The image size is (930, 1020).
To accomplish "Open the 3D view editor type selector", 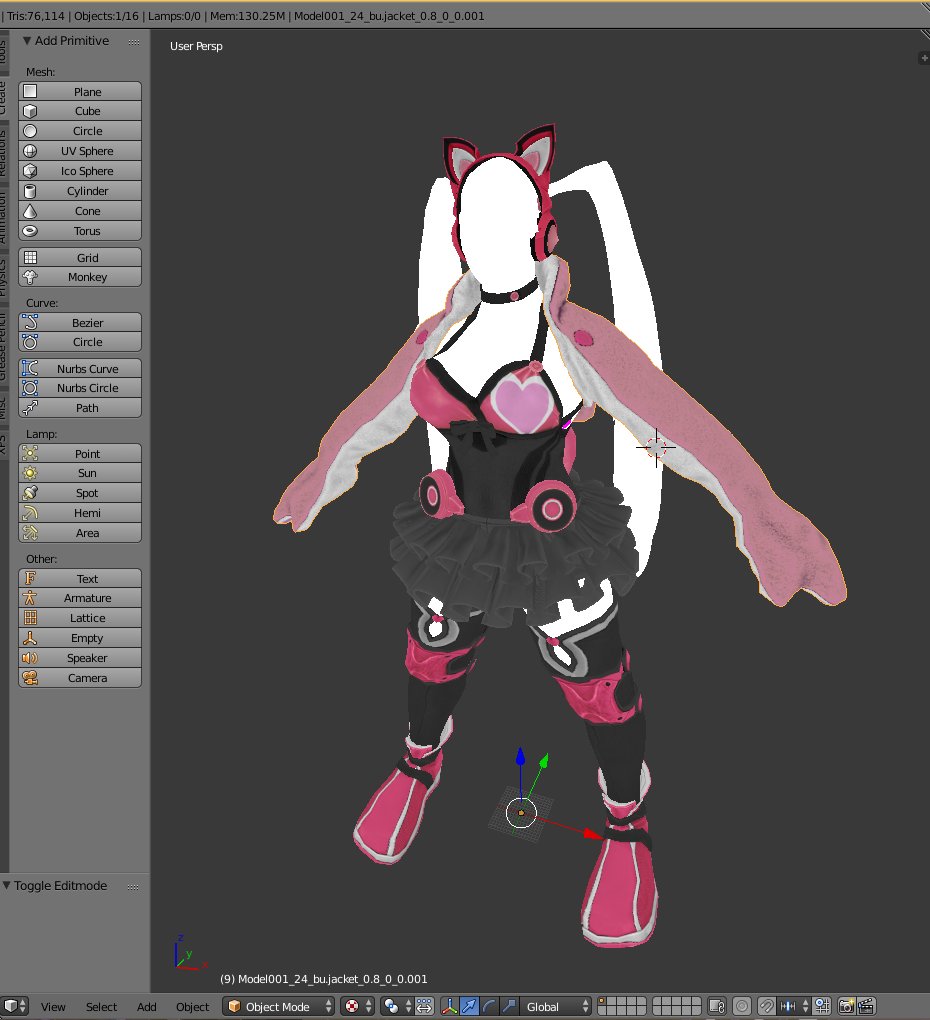I will pos(14,1006).
